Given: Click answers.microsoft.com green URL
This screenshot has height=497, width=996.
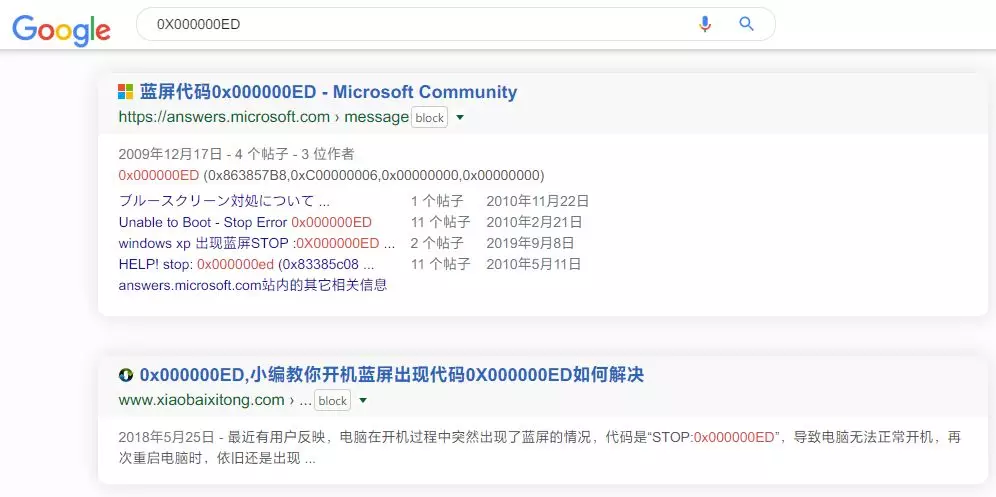Looking at the screenshot, I should pos(264,117).
